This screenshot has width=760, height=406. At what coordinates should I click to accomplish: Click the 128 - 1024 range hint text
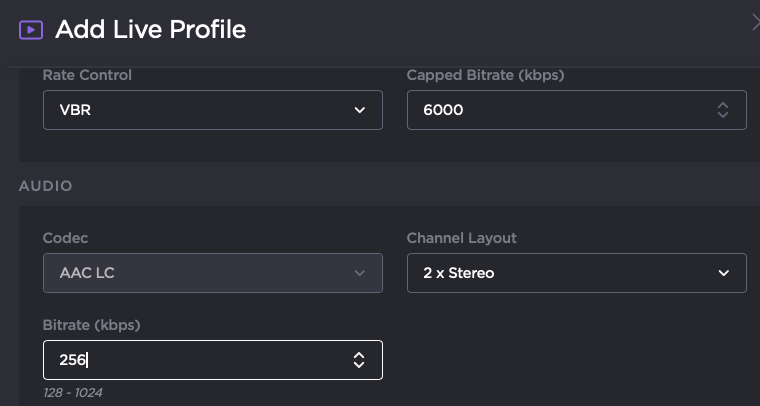tap(72, 393)
